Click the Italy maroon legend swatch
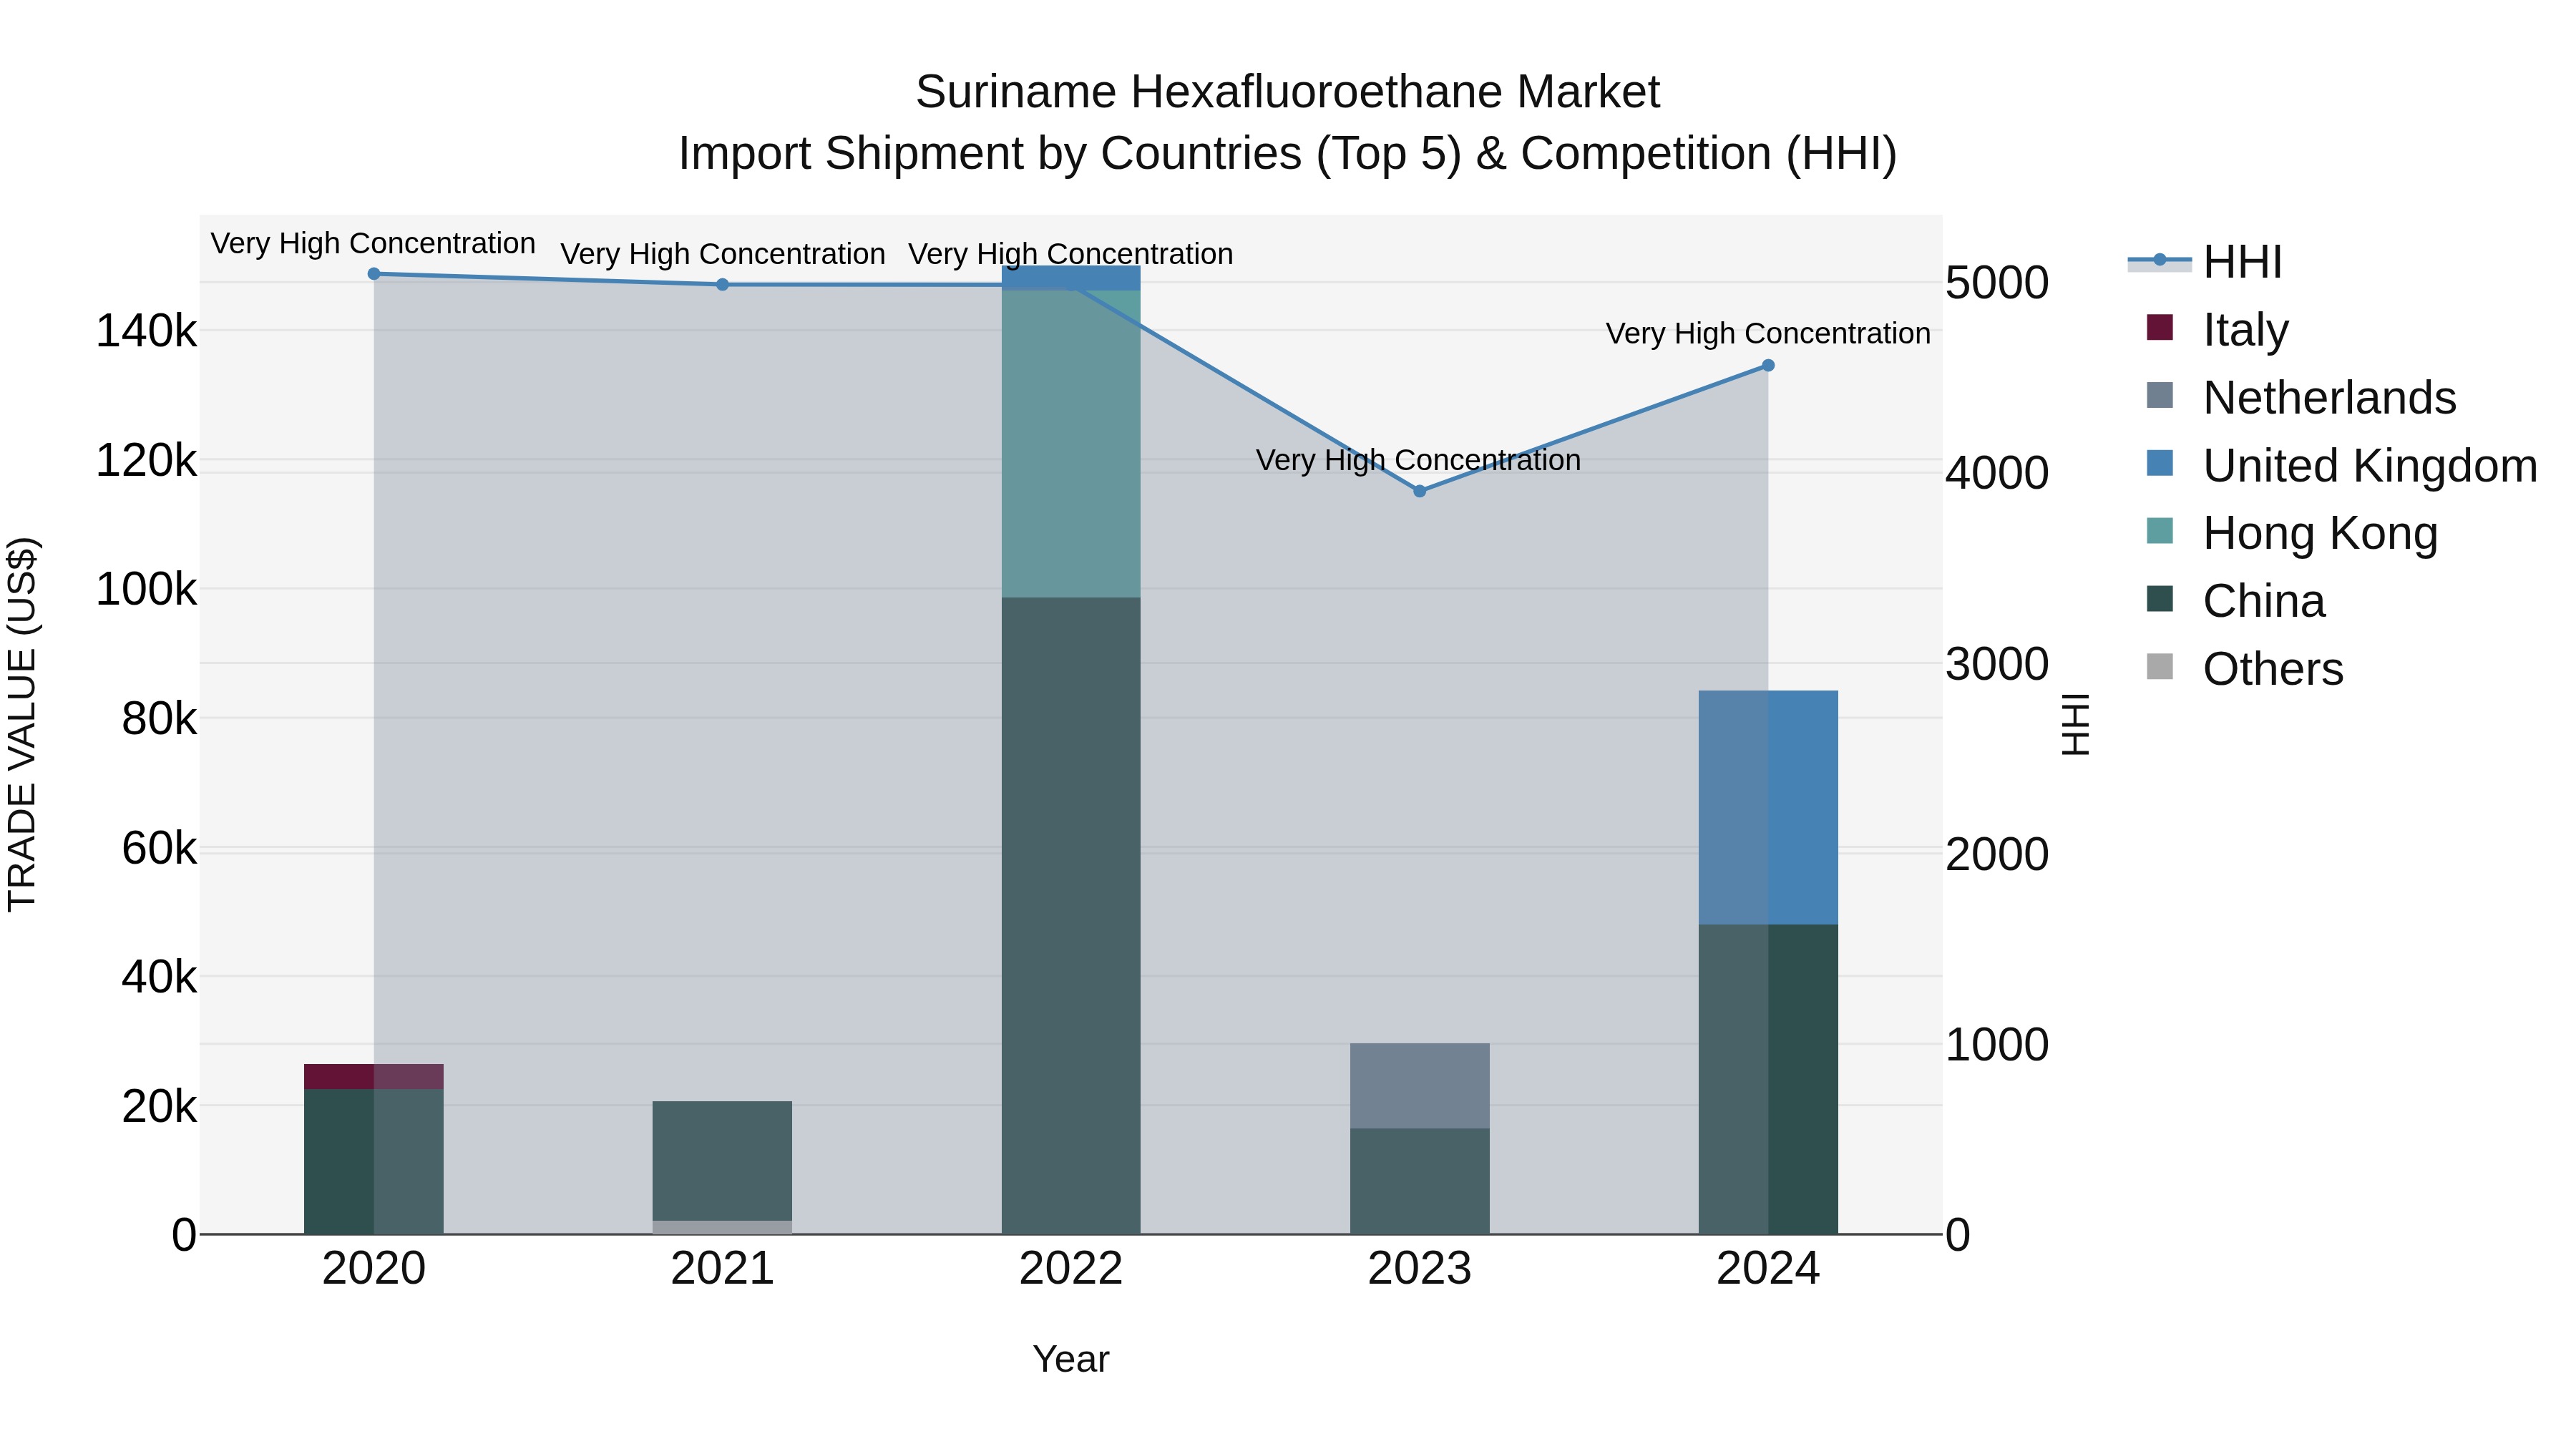This screenshot has height=1449, width=2576. pyautogui.click(x=2160, y=327)
